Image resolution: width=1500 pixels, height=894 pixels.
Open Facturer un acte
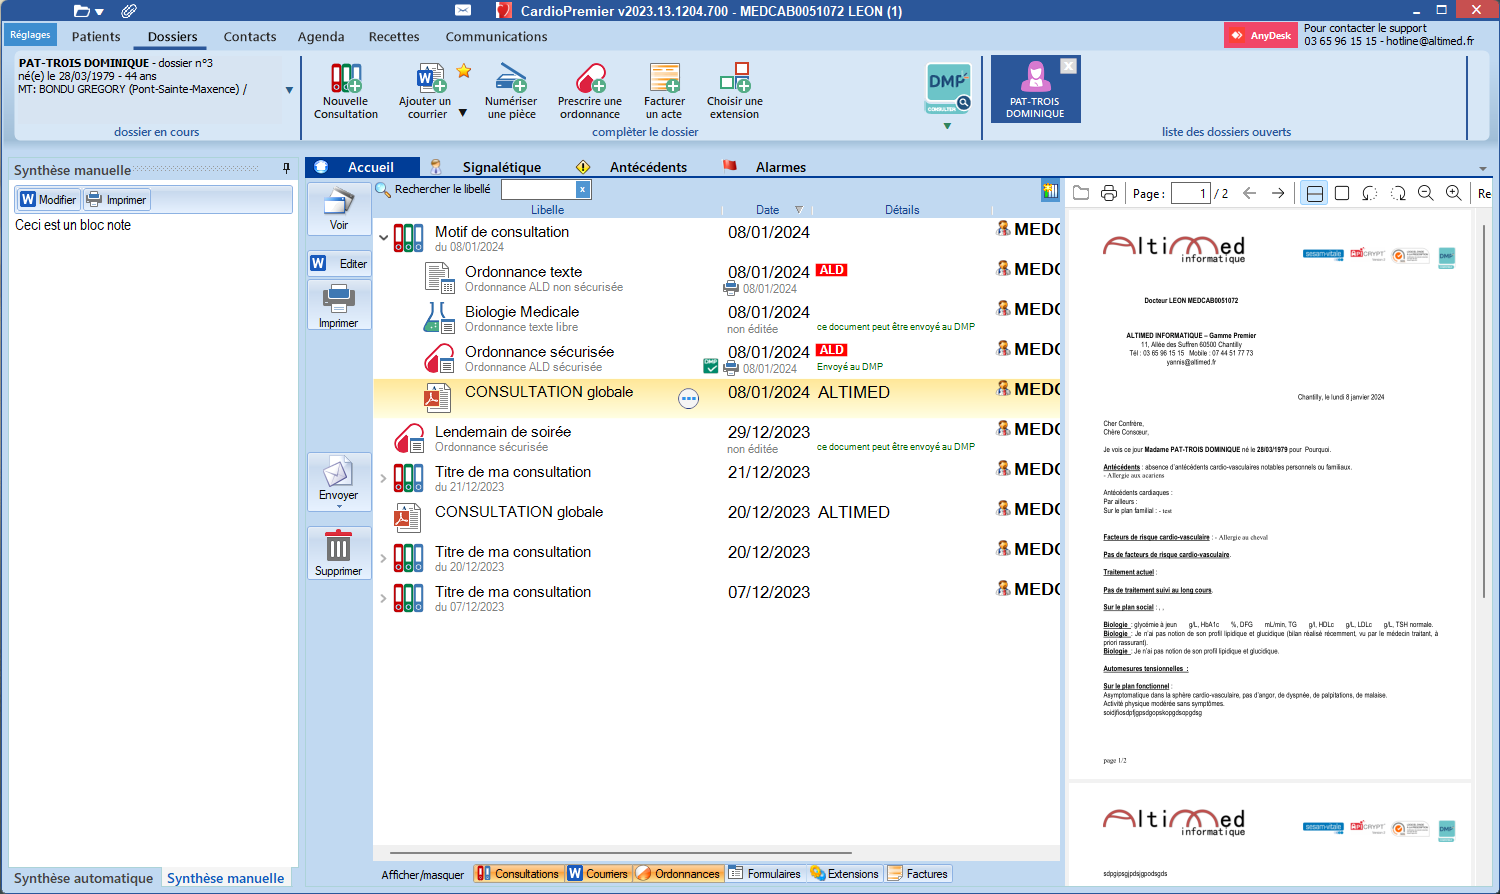pos(664,79)
